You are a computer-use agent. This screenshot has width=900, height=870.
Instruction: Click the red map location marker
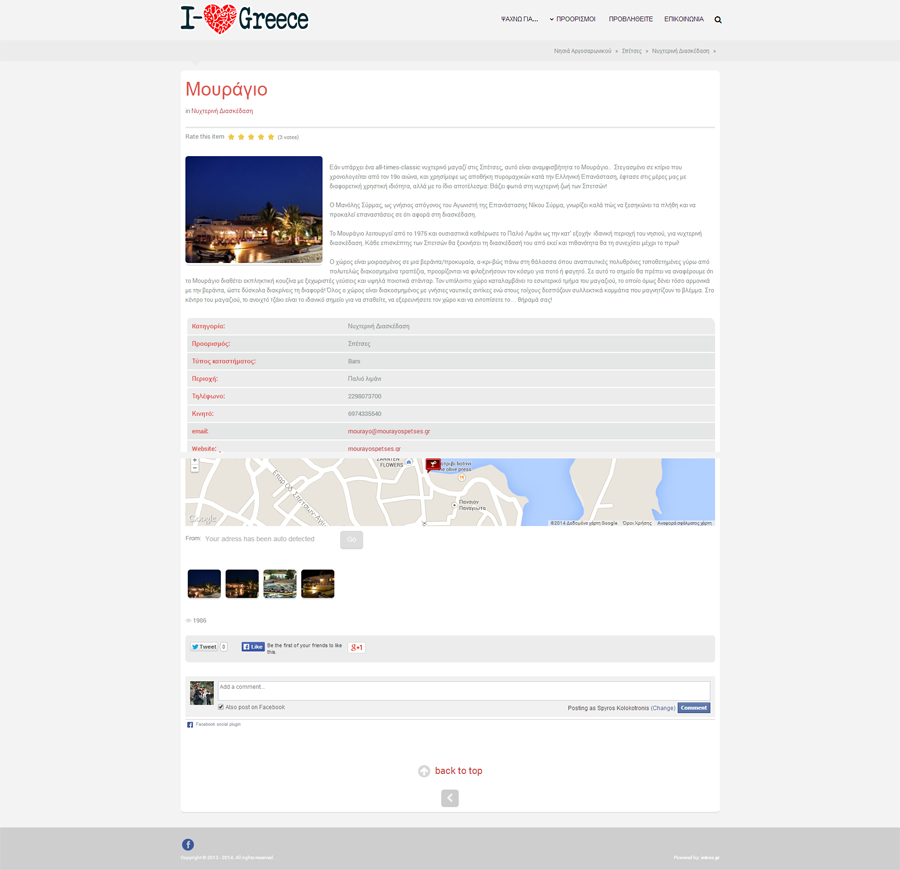point(433,465)
